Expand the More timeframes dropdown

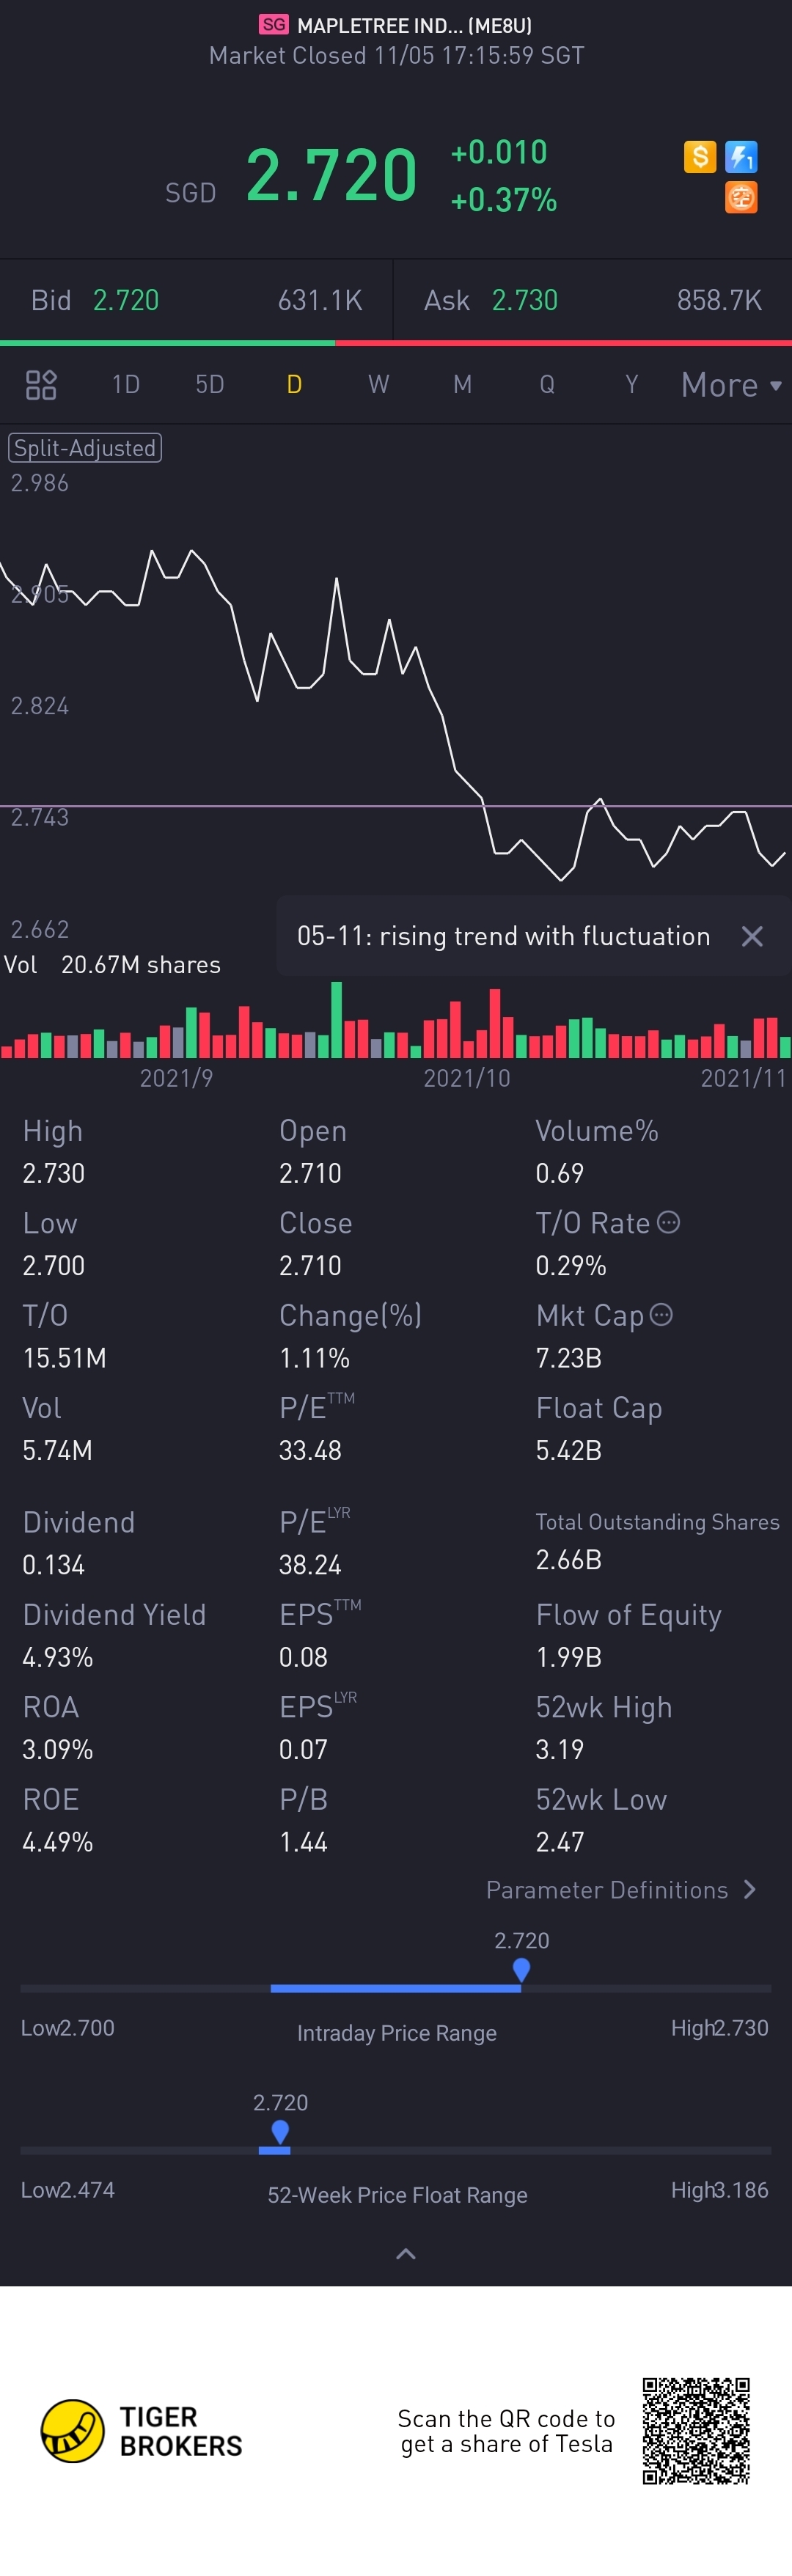coord(731,385)
